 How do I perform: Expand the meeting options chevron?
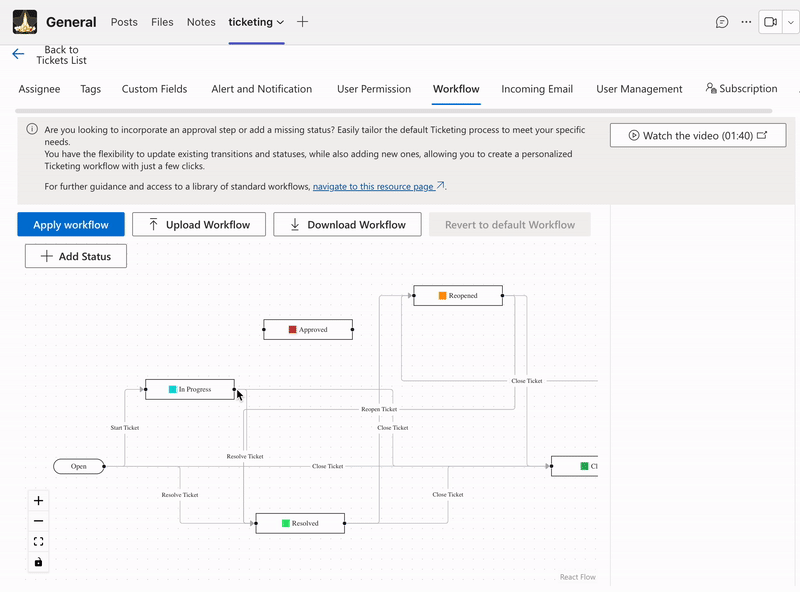(791, 22)
